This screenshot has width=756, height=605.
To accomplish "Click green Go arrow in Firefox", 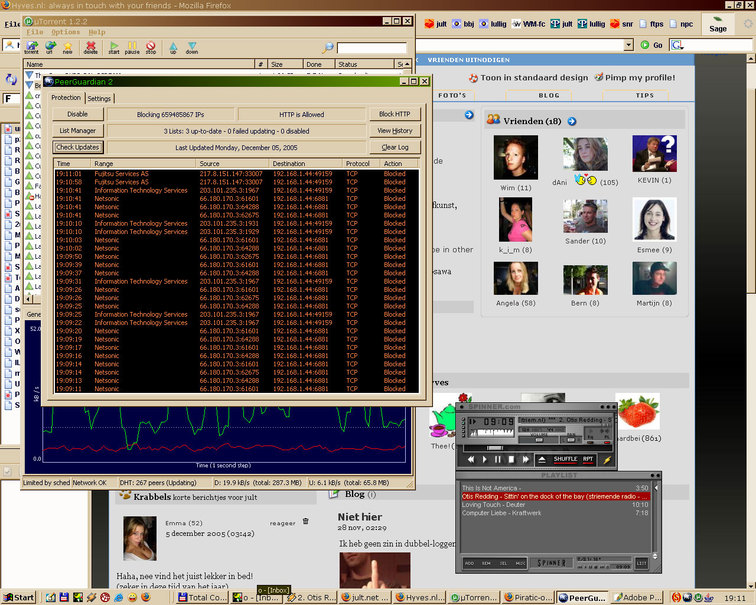I will (x=645, y=45).
